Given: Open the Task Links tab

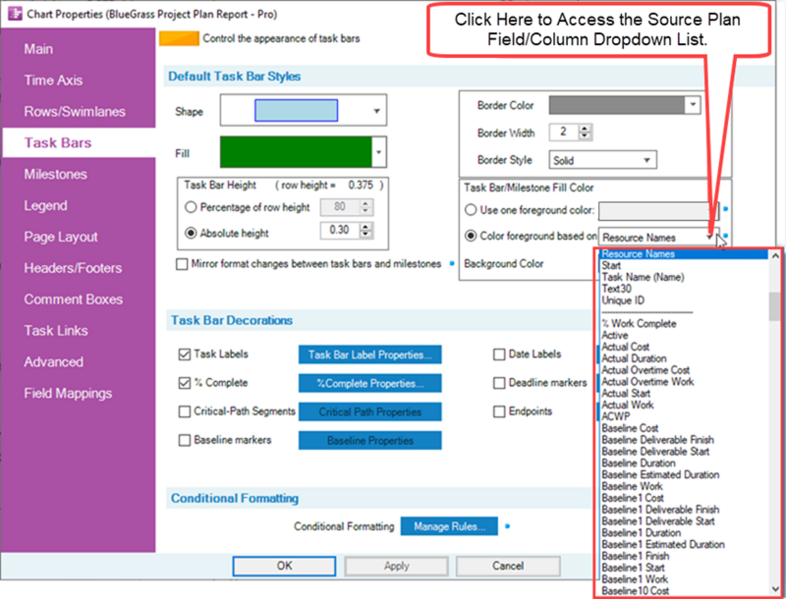Looking at the screenshot, I should (x=56, y=331).
